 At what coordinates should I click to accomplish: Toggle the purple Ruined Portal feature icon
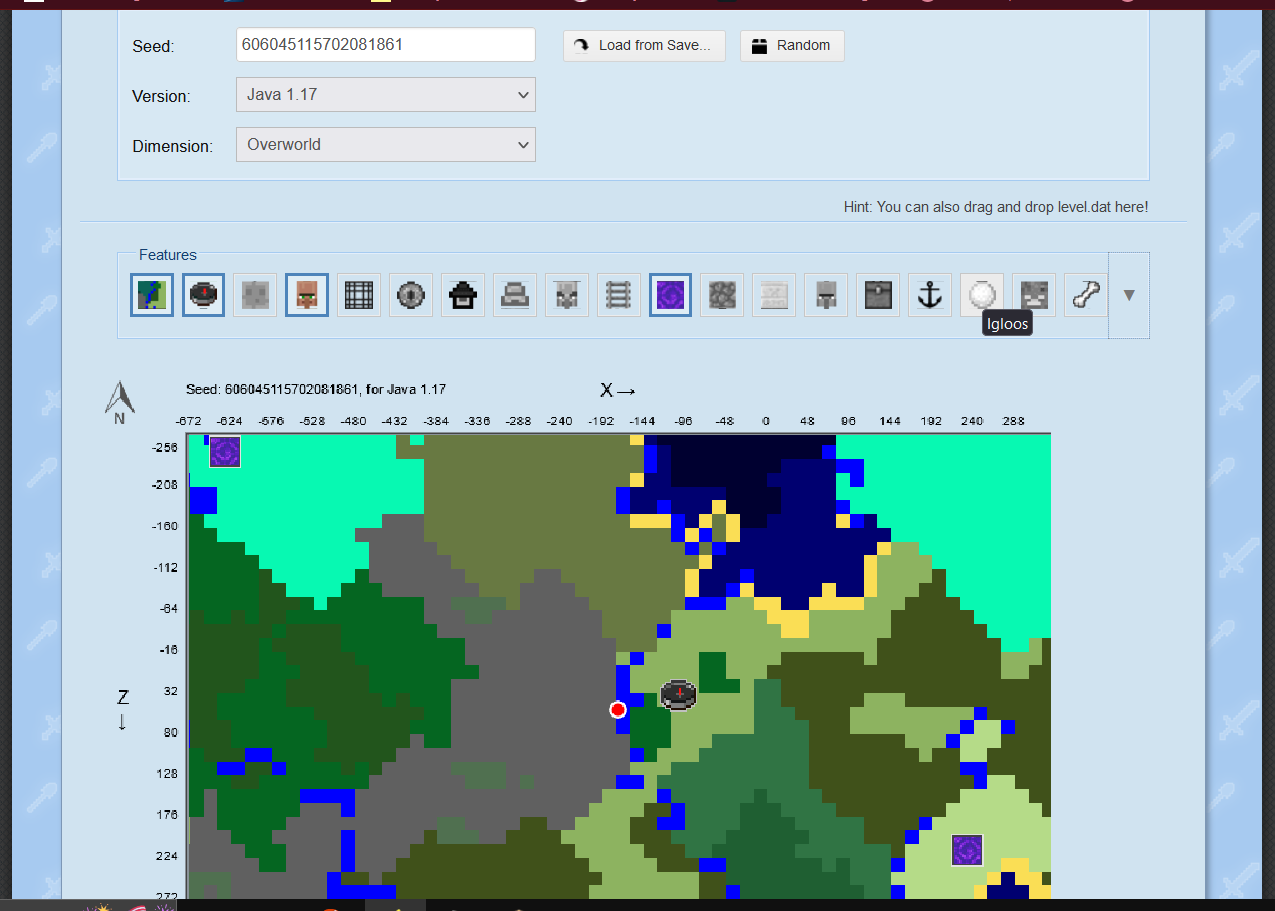pyautogui.click(x=671, y=295)
